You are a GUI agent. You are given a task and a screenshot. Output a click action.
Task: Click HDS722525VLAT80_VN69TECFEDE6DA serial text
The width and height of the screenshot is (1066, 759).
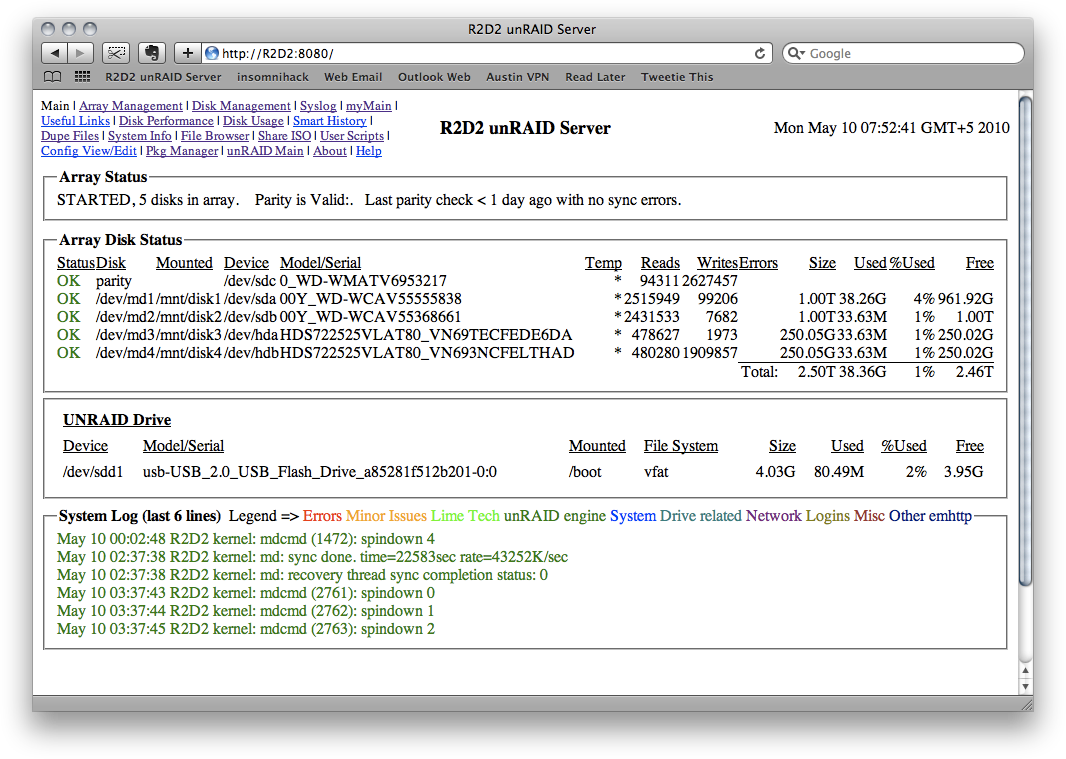[x=426, y=335]
